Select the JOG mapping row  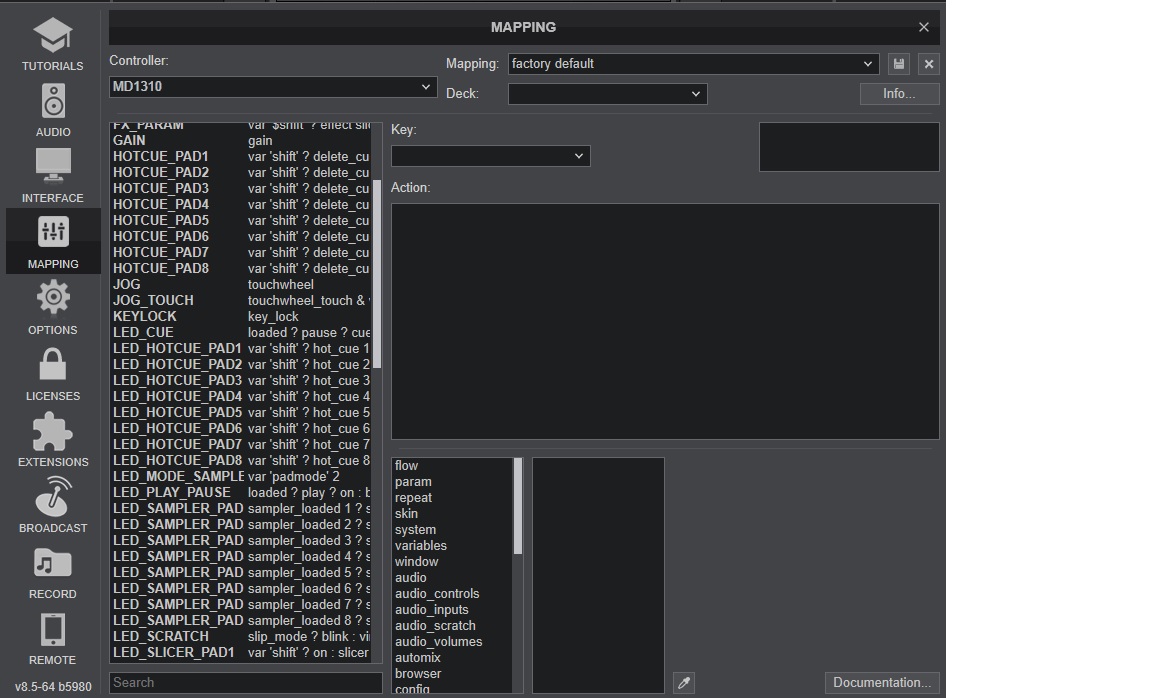tap(241, 284)
